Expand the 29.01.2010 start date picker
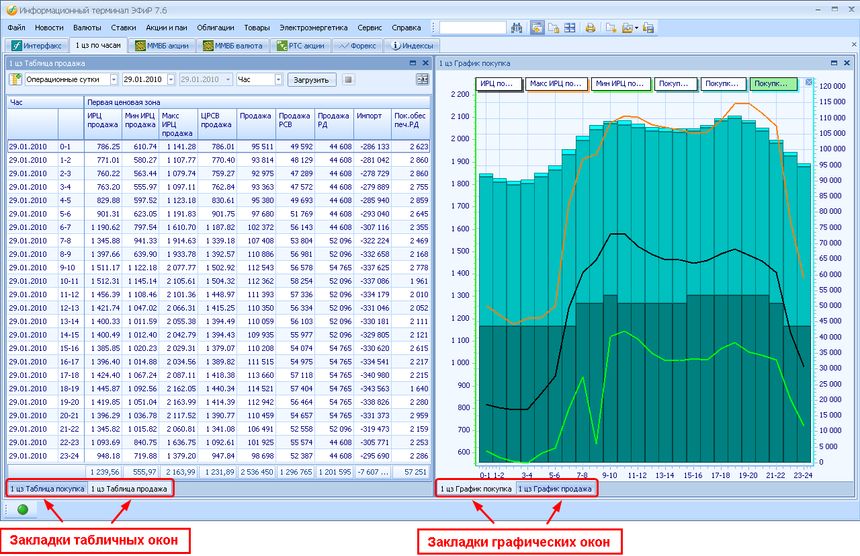860x556 pixels. point(171,79)
